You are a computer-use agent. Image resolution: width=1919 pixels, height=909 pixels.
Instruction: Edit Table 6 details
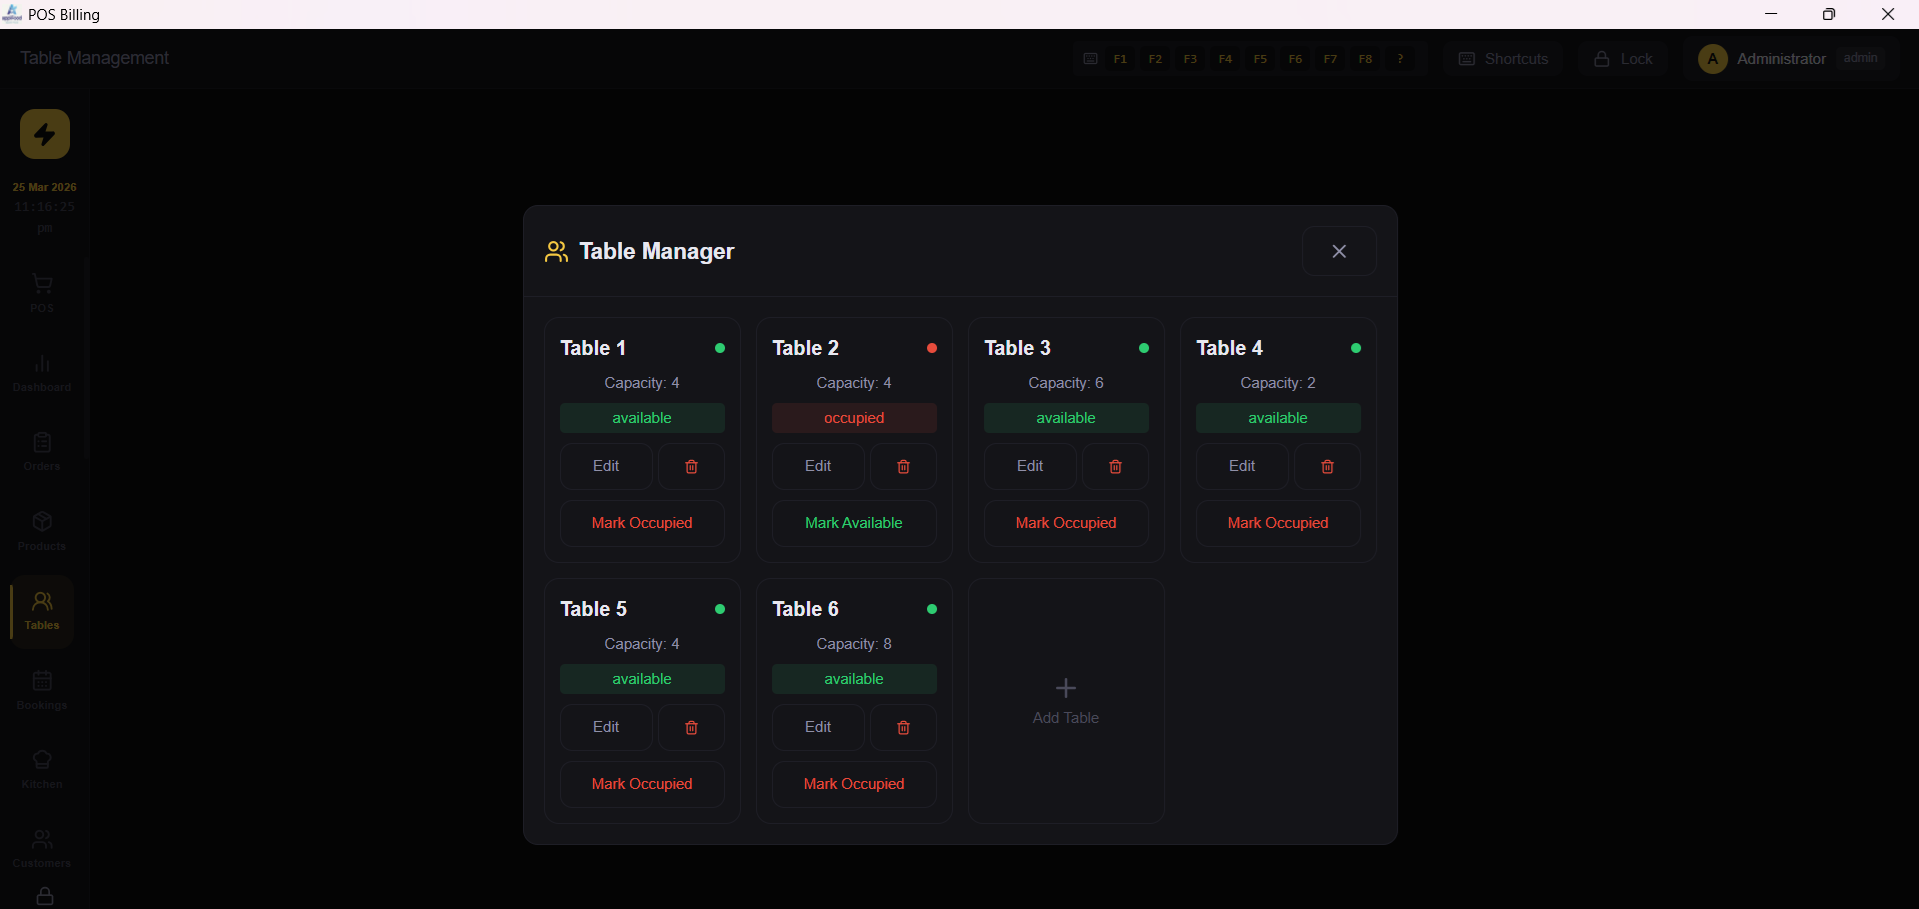(818, 728)
